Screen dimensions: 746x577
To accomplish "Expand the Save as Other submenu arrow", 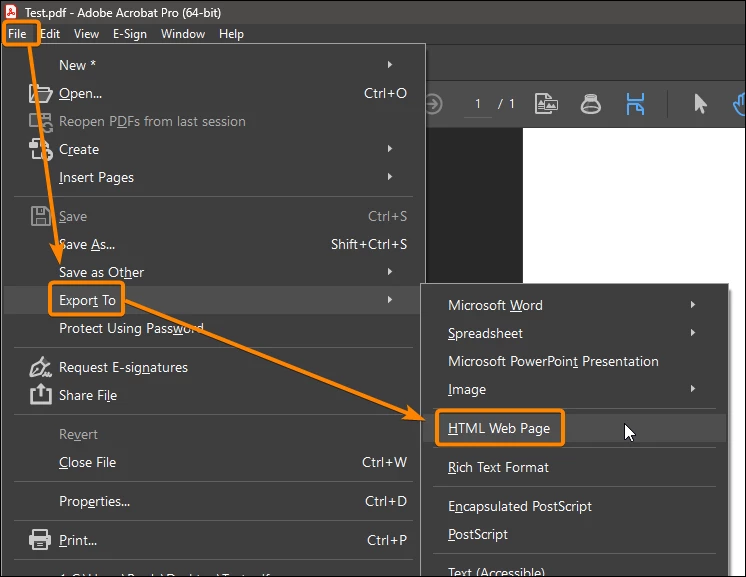I will click(x=390, y=271).
